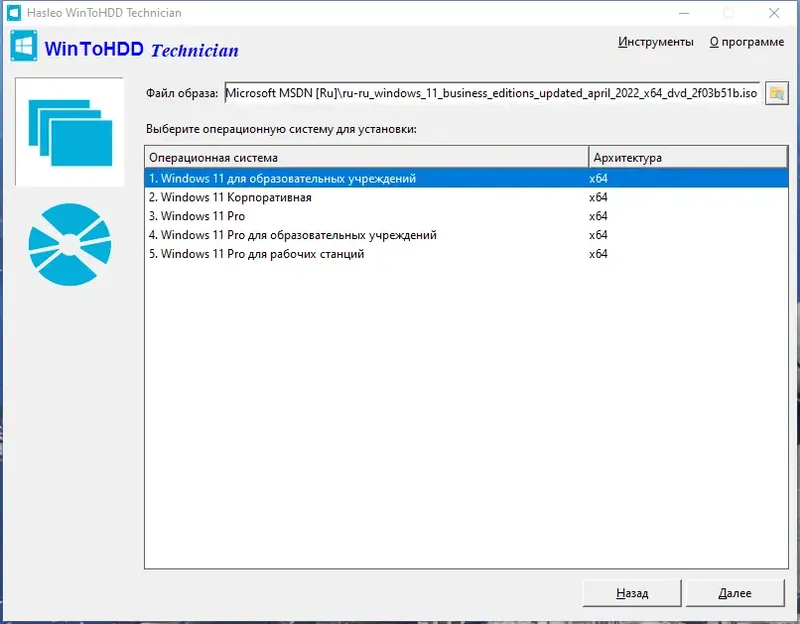Click the Архитектура column header

pyautogui.click(x=688, y=158)
